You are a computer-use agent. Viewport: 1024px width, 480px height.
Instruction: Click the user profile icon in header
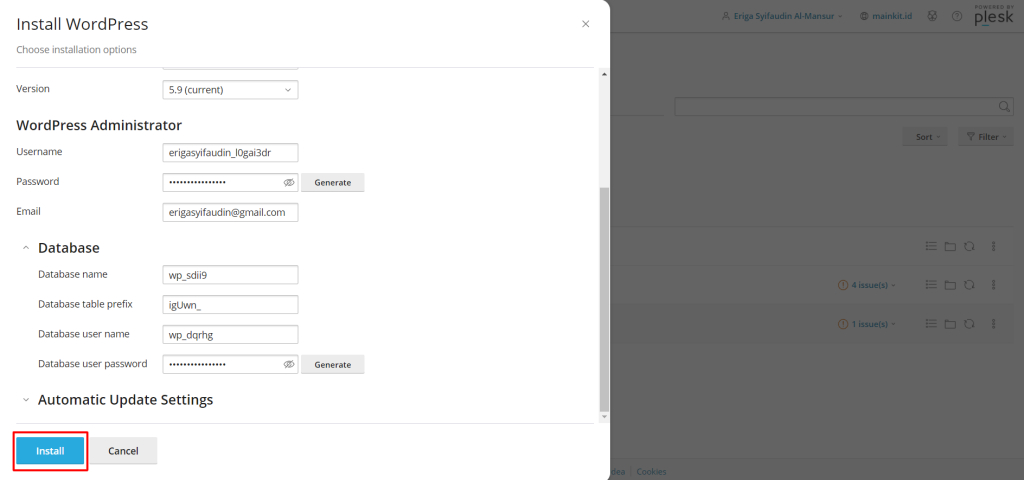(726, 16)
